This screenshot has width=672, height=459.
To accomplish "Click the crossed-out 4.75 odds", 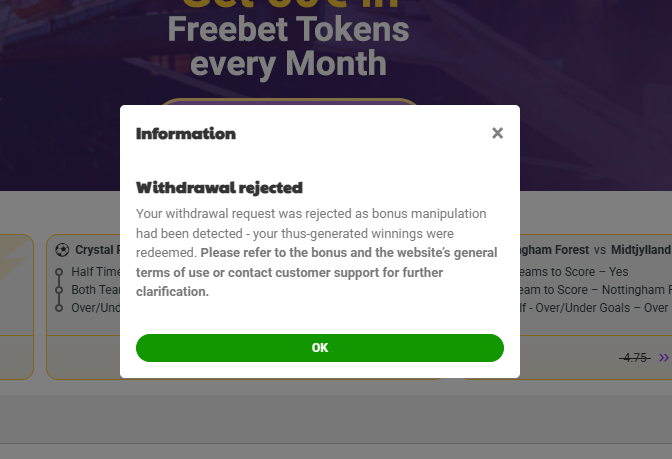I will [x=635, y=357].
